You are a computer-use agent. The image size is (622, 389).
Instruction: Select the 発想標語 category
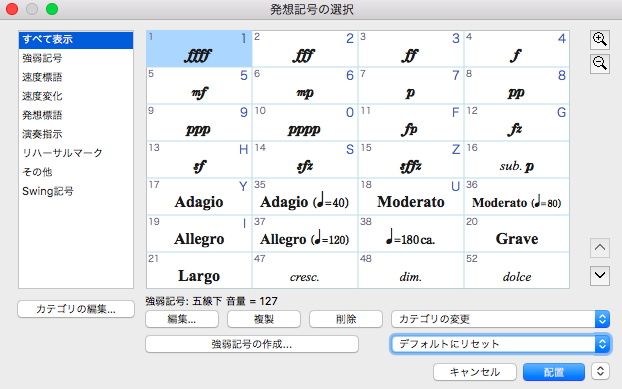tap(76, 115)
